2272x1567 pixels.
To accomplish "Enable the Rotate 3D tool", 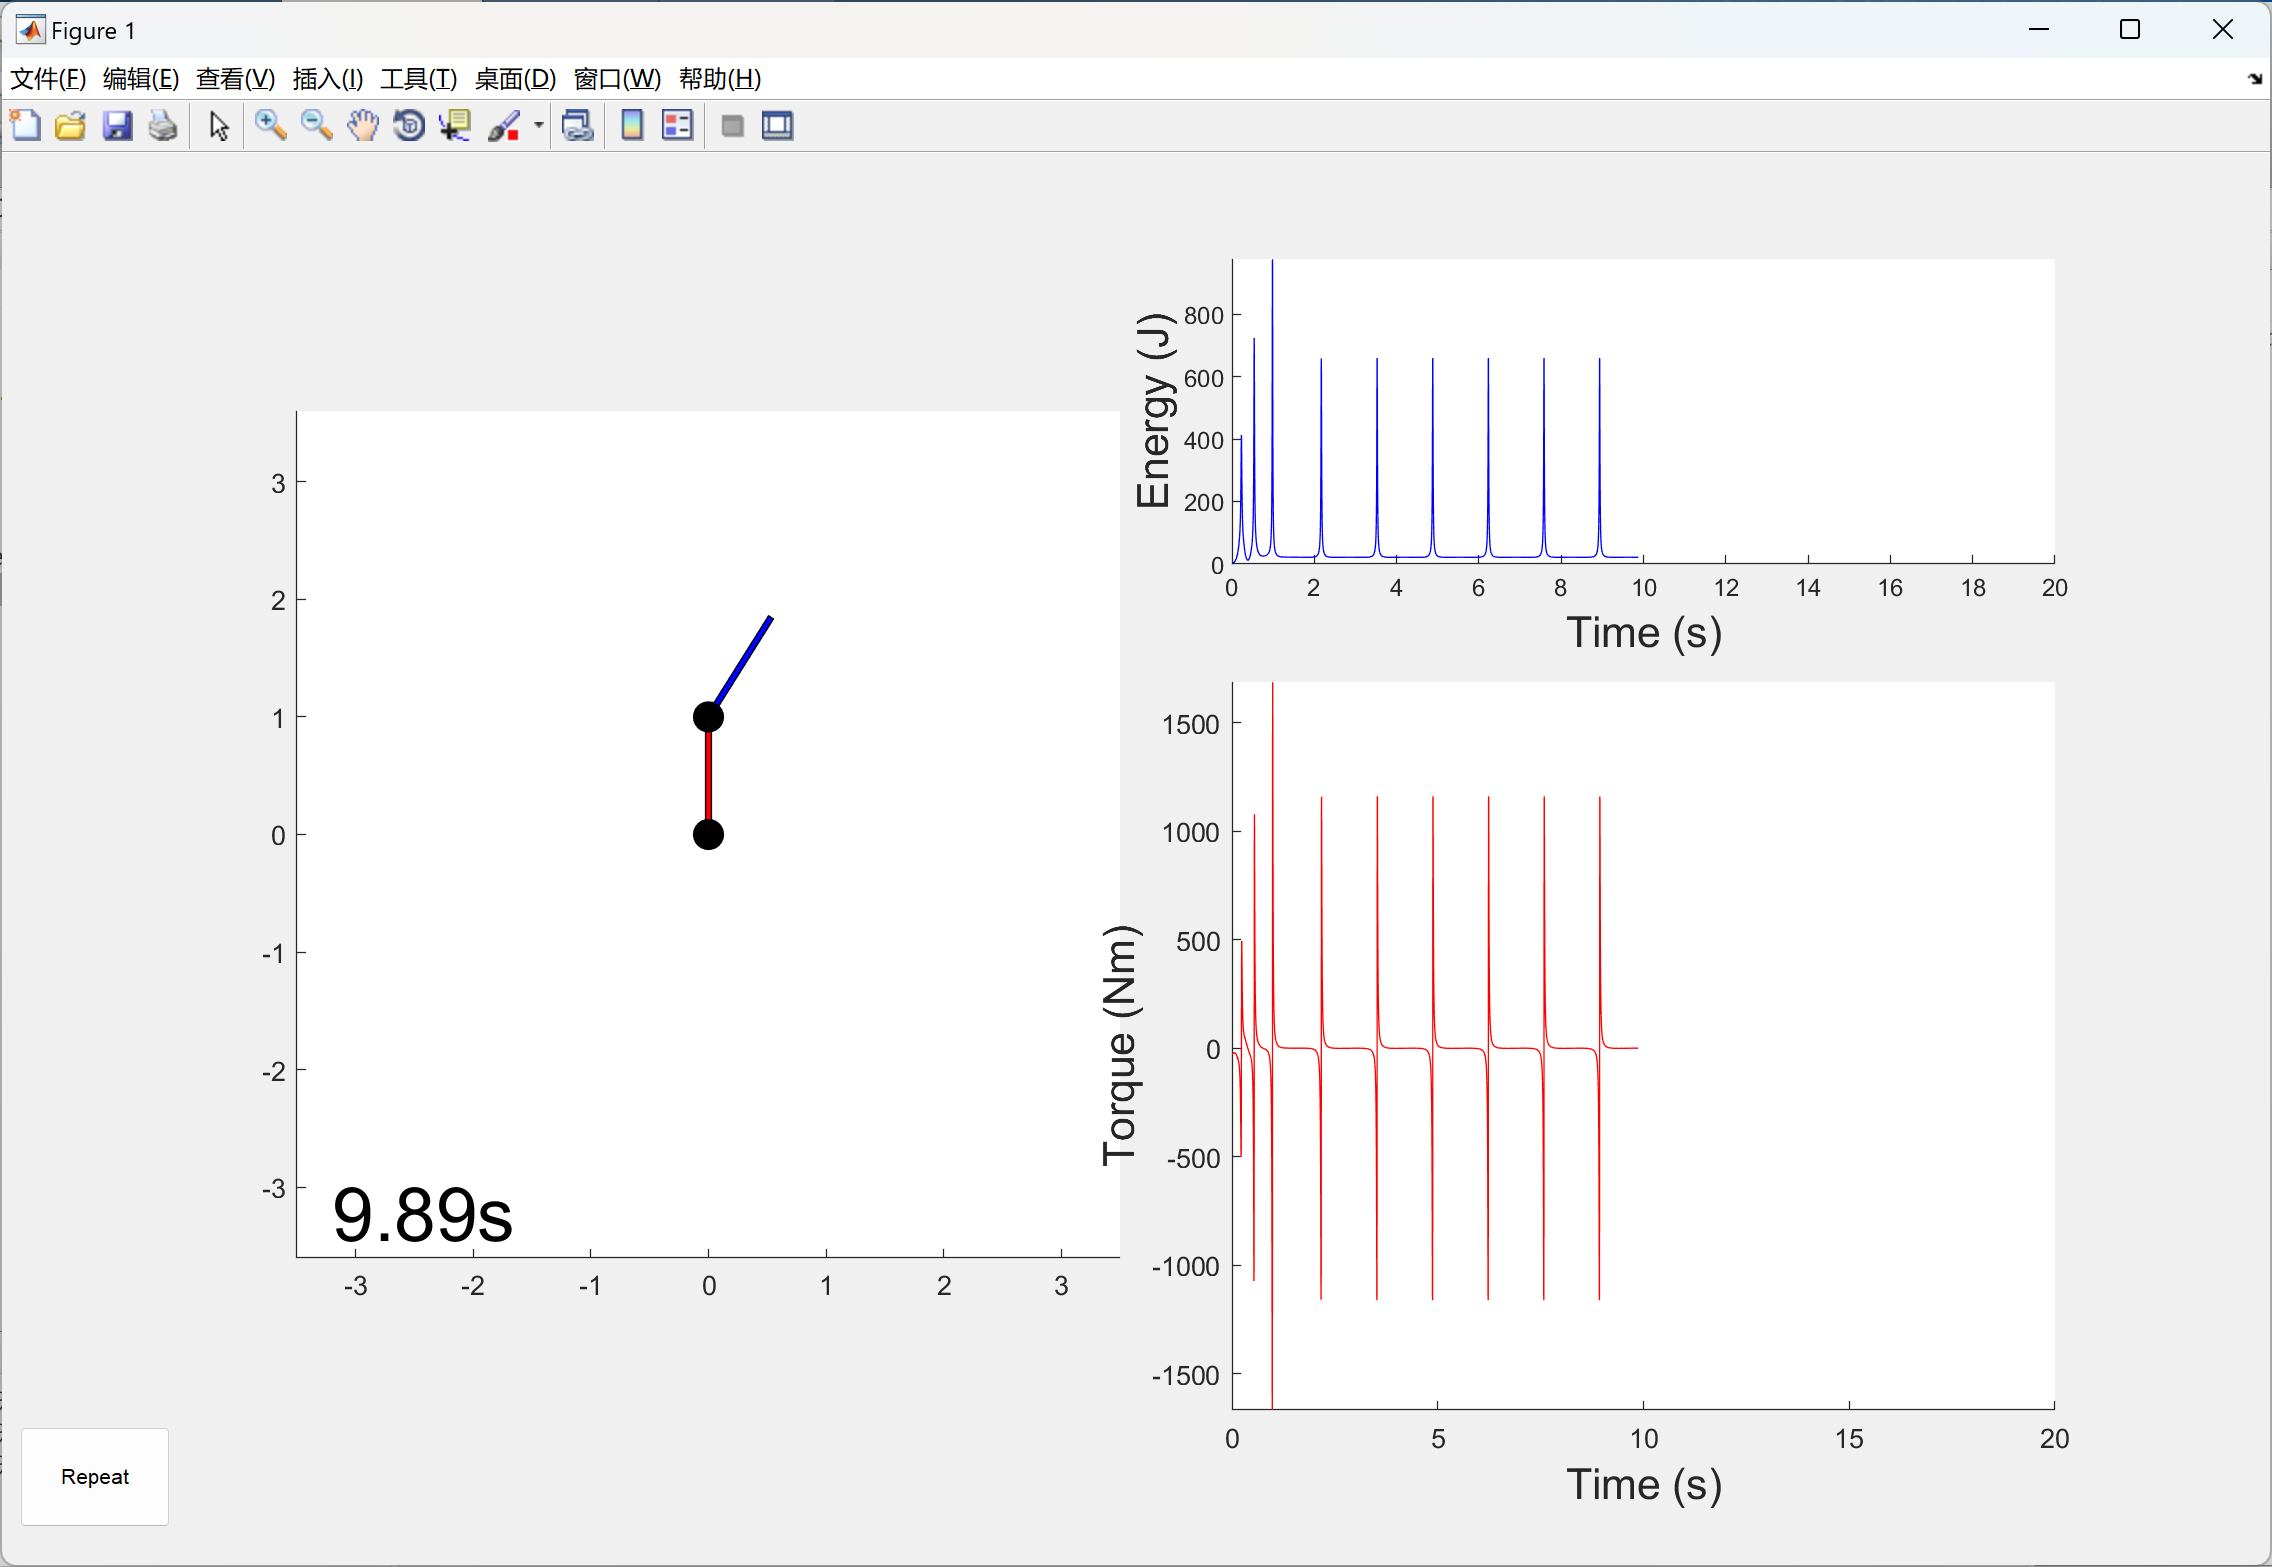I will click(x=409, y=126).
